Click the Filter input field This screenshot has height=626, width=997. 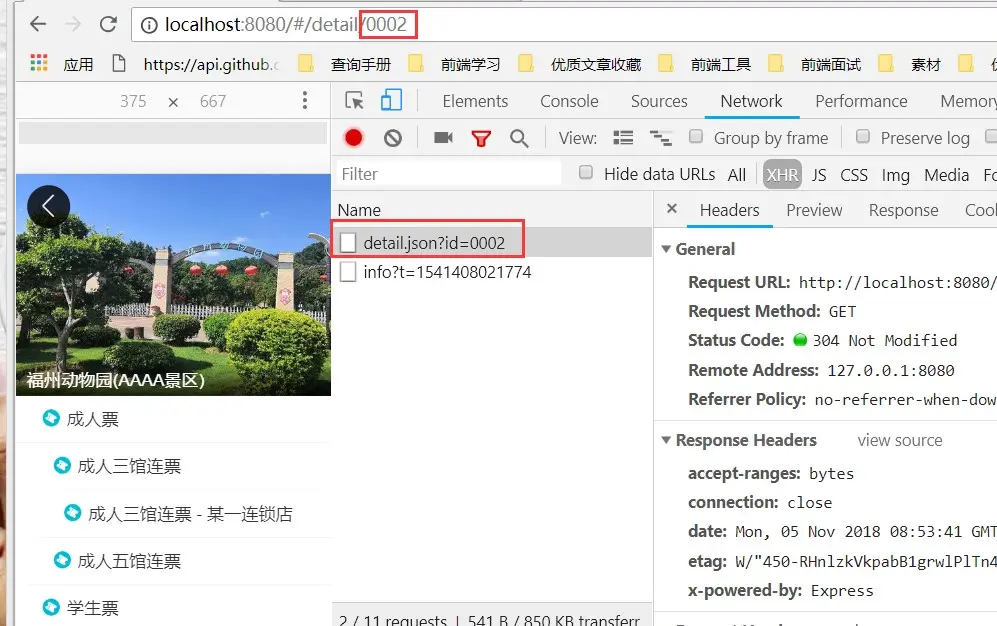pos(449,174)
